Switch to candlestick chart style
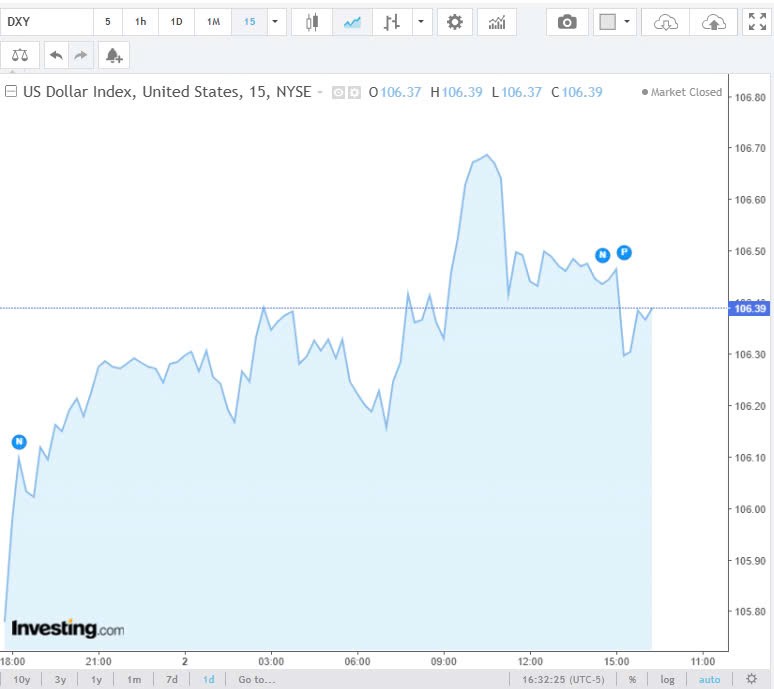The height and width of the screenshot is (689, 774). [312, 22]
